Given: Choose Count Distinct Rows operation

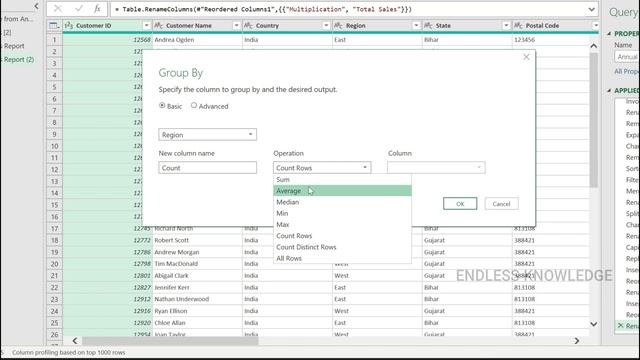Looking at the screenshot, I should (x=342, y=247).
